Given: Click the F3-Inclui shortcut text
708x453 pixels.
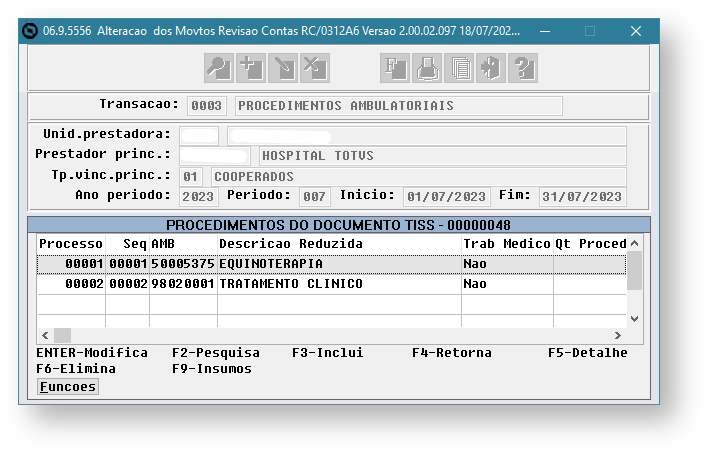Looking at the screenshot, I should click(x=327, y=353).
